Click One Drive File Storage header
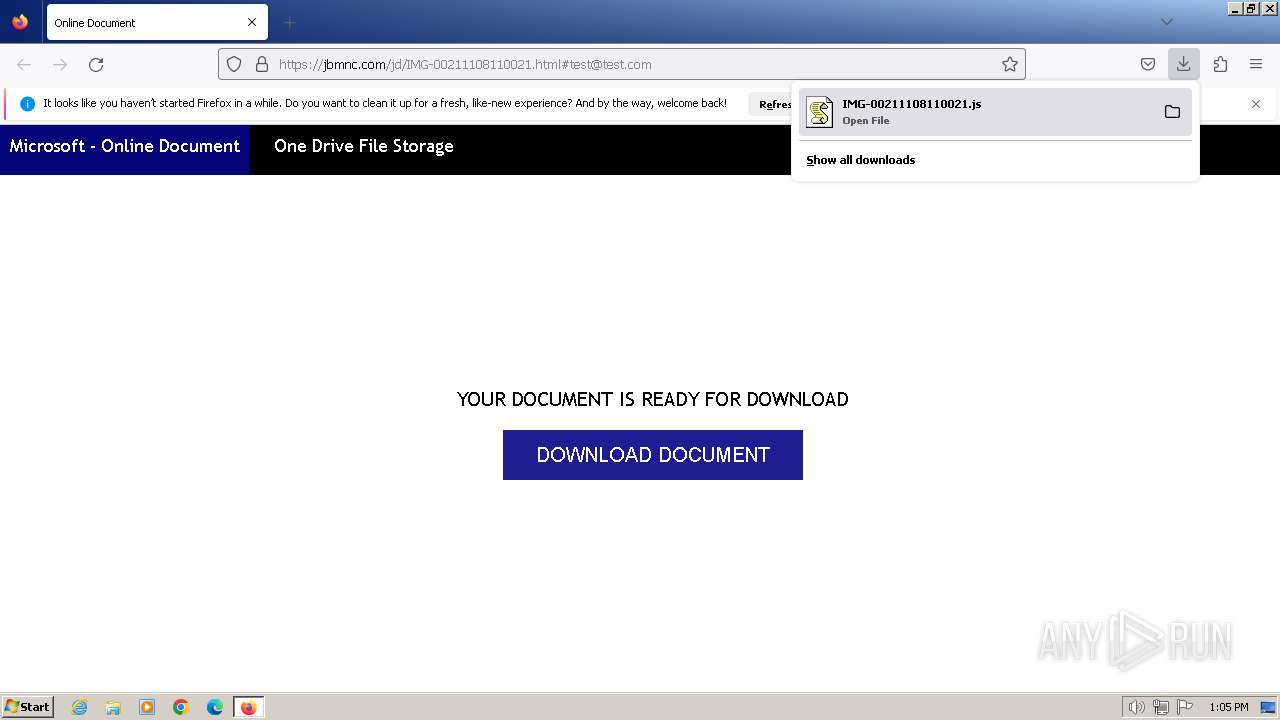This screenshot has height=720, width=1280. tap(364, 146)
